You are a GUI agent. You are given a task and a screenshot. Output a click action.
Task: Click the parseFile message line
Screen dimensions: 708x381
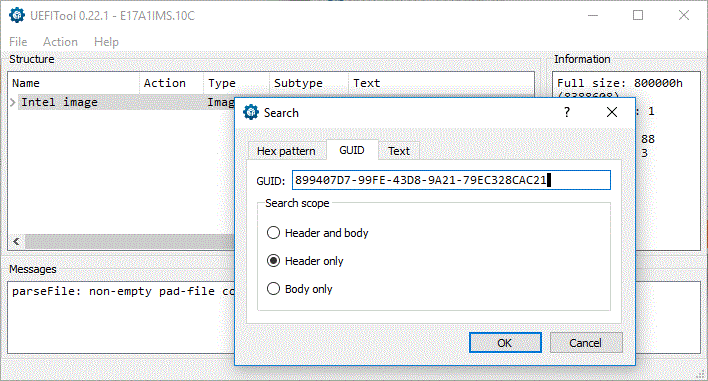tap(123, 292)
